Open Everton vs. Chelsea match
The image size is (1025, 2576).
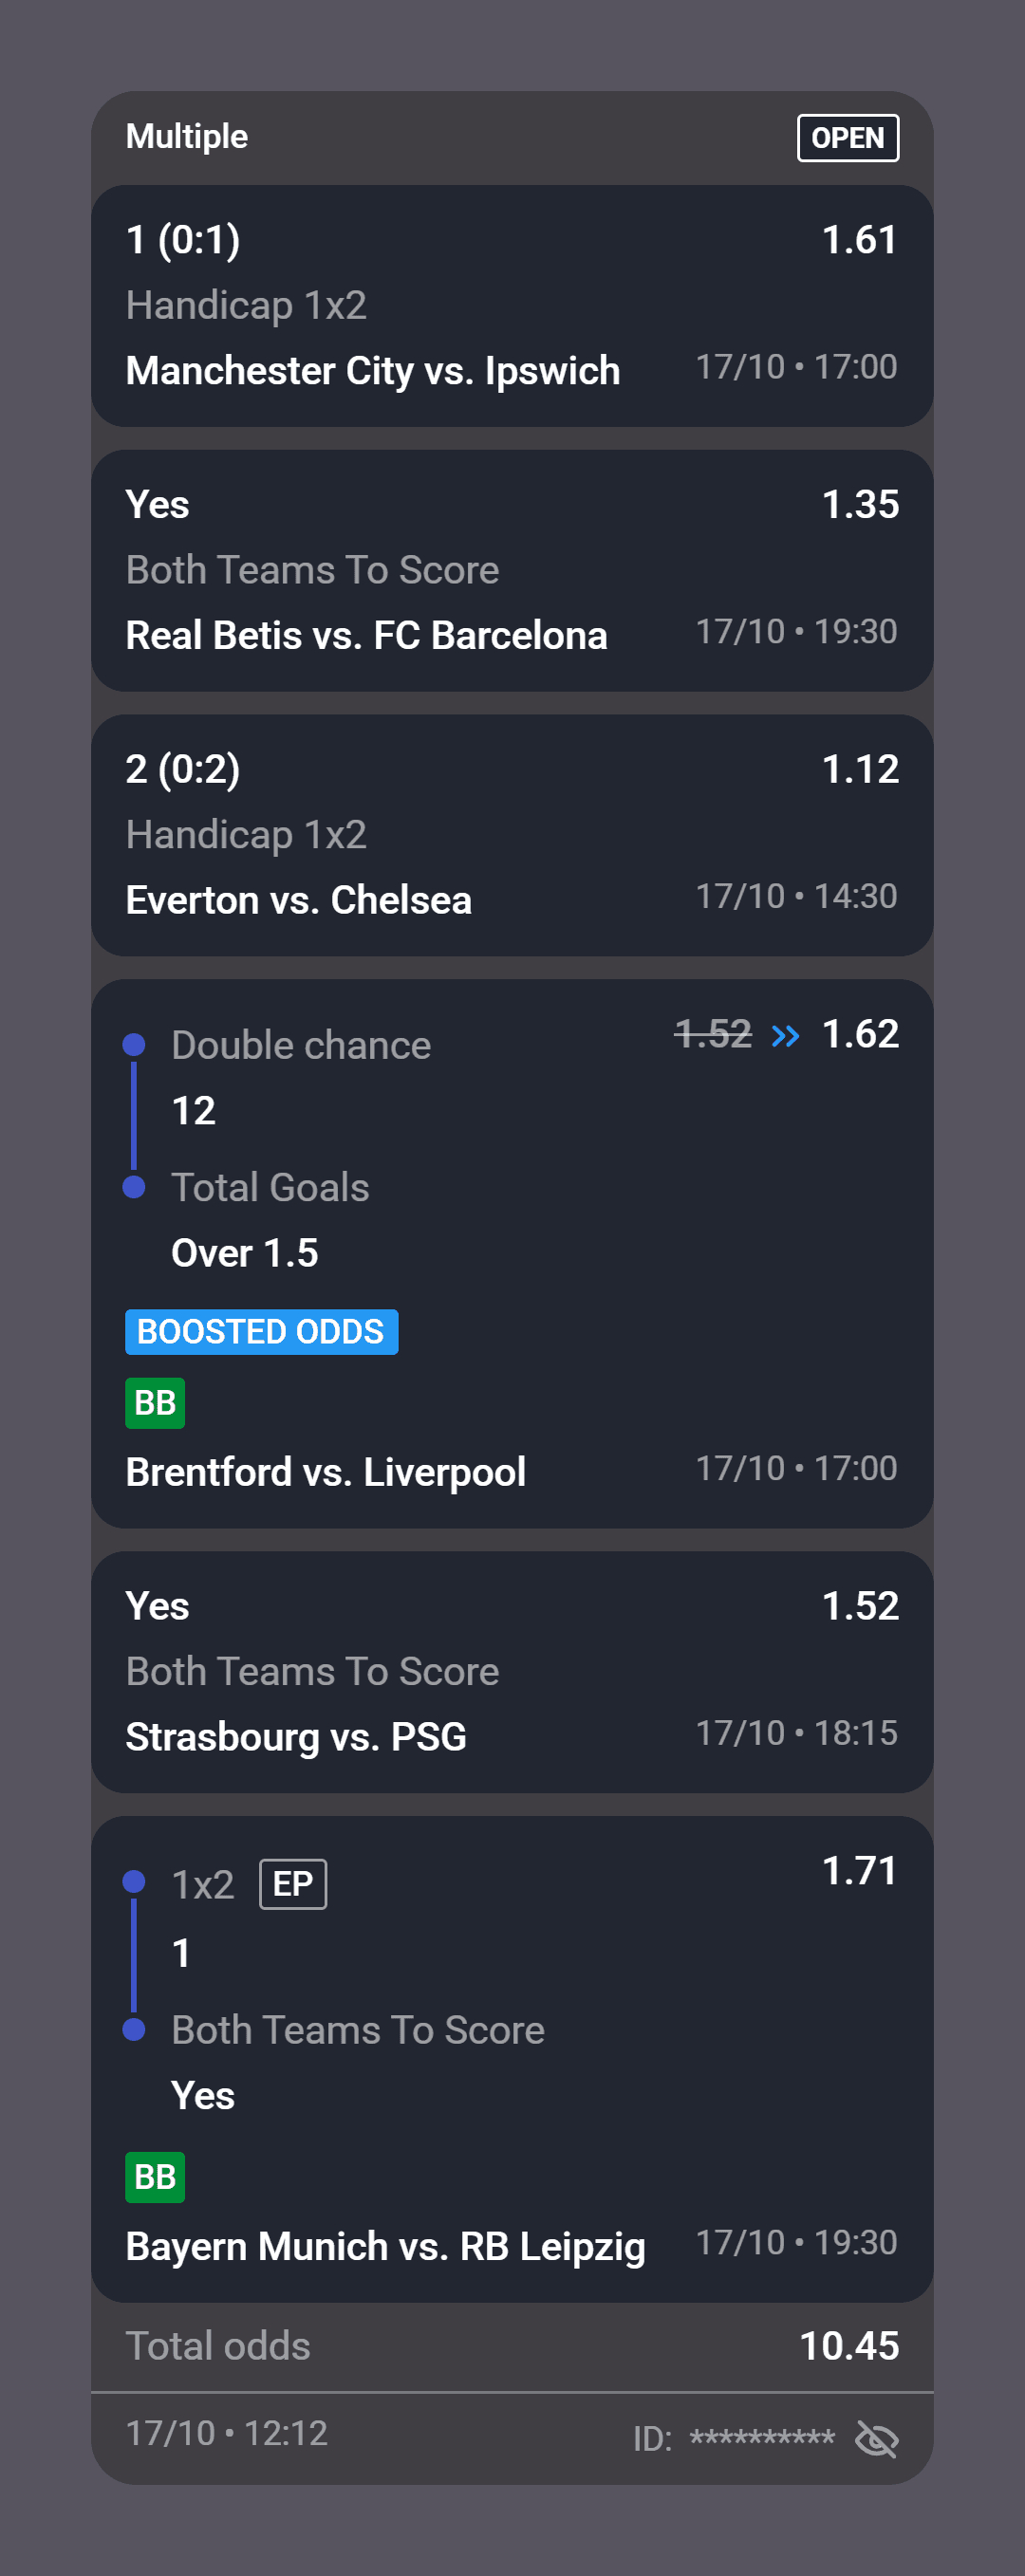[x=299, y=900]
